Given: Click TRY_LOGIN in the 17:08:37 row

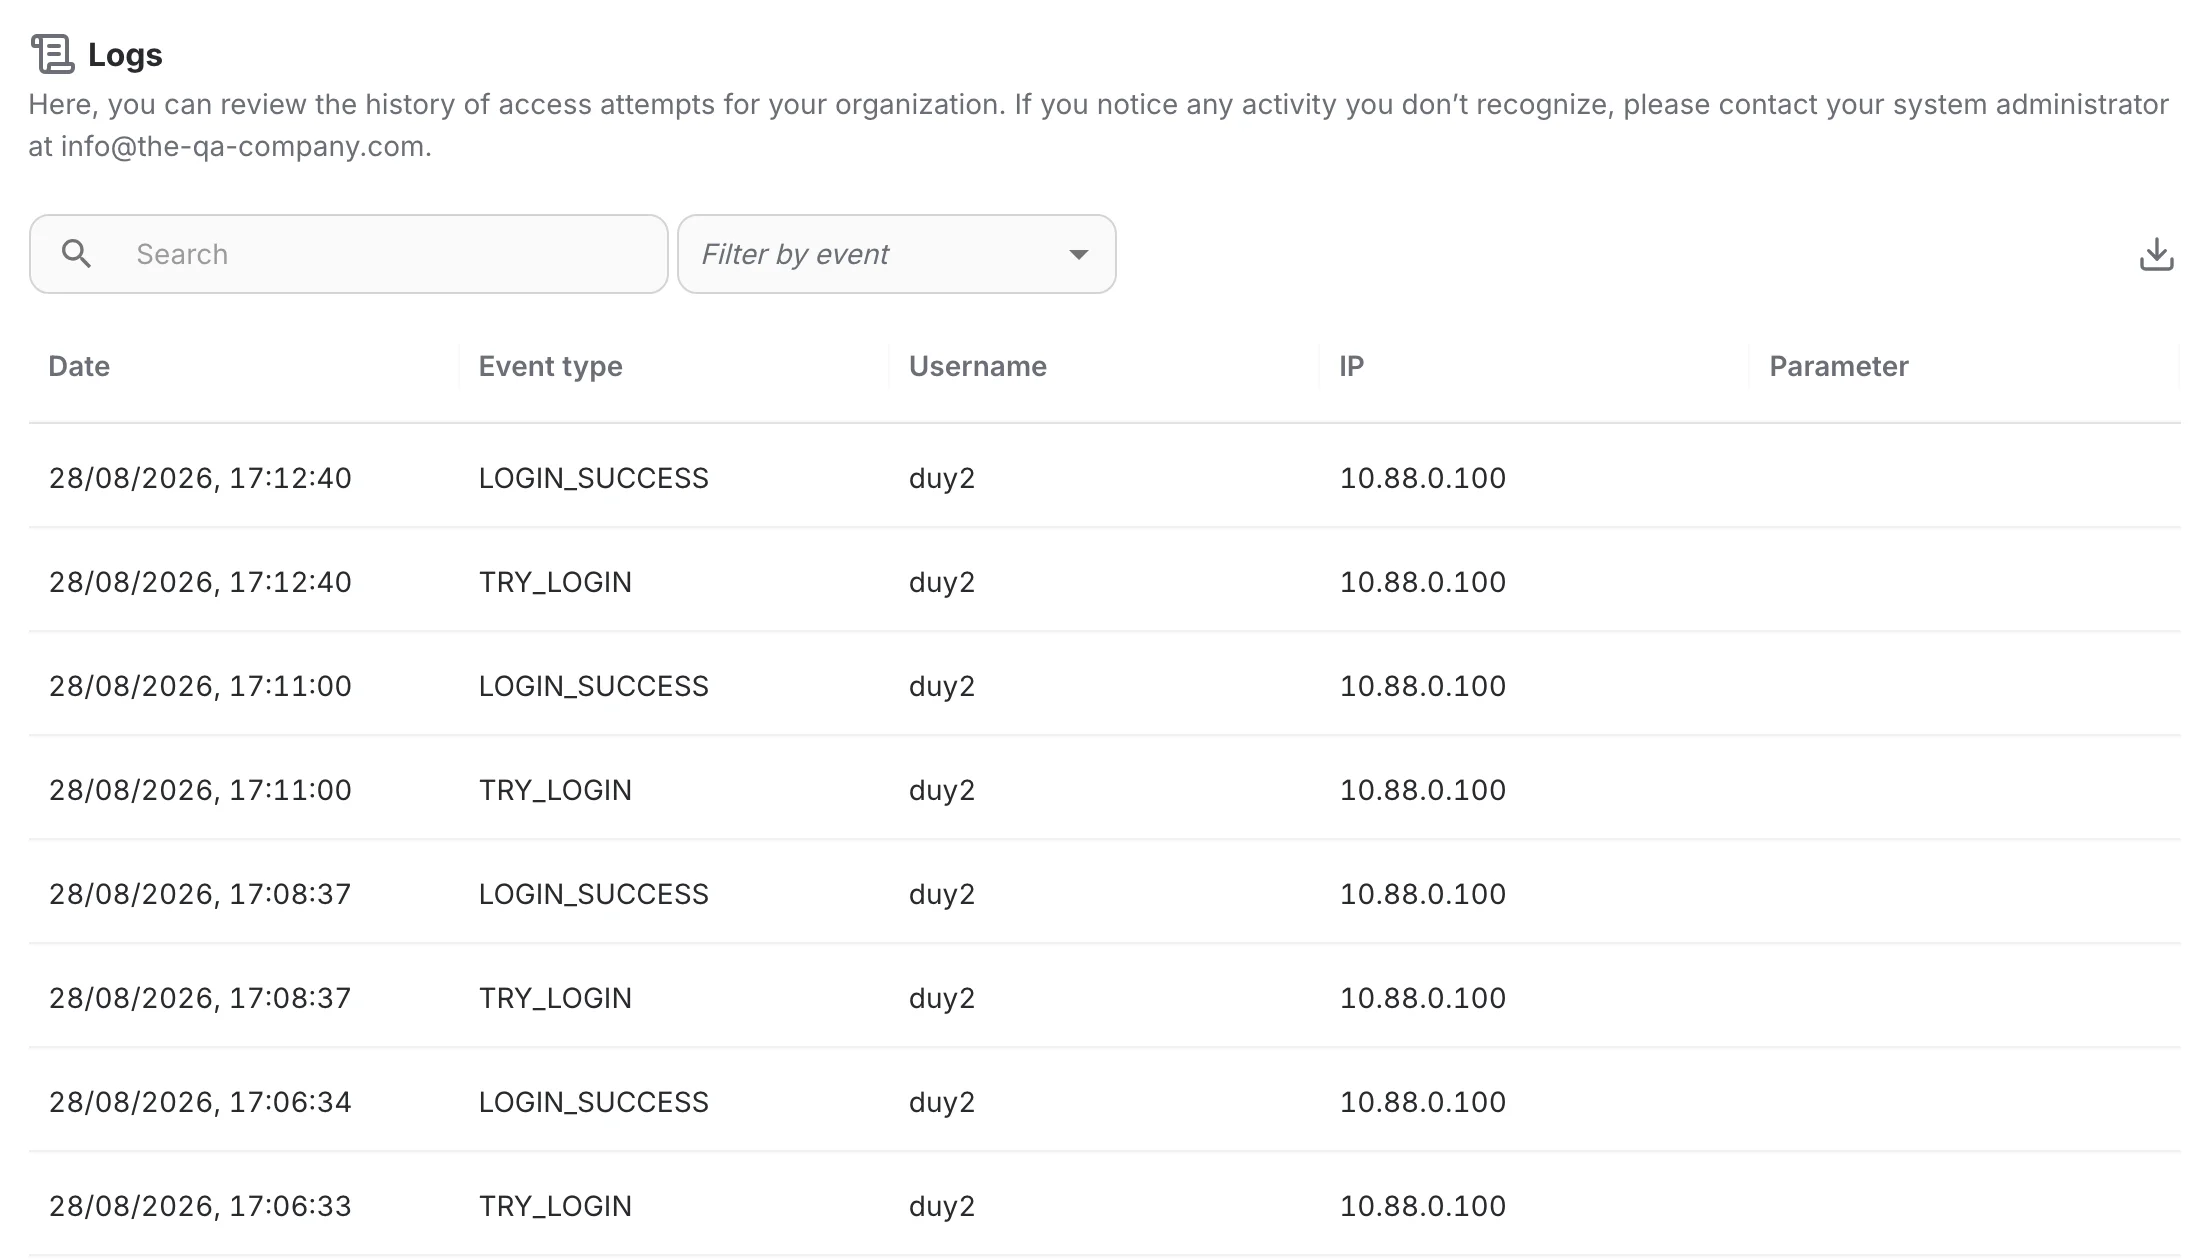Looking at the screenshot, I should coord(555,998).
